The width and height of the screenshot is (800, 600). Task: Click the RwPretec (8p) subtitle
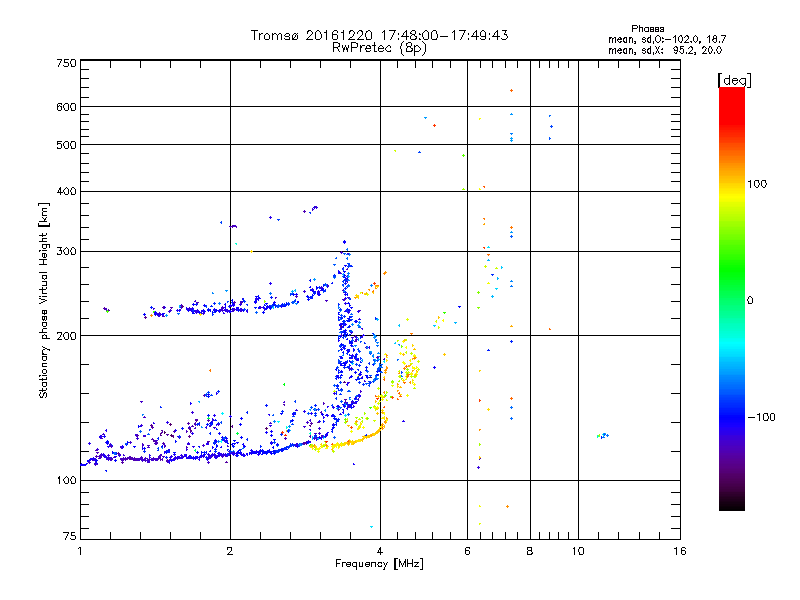coord(379,47)
